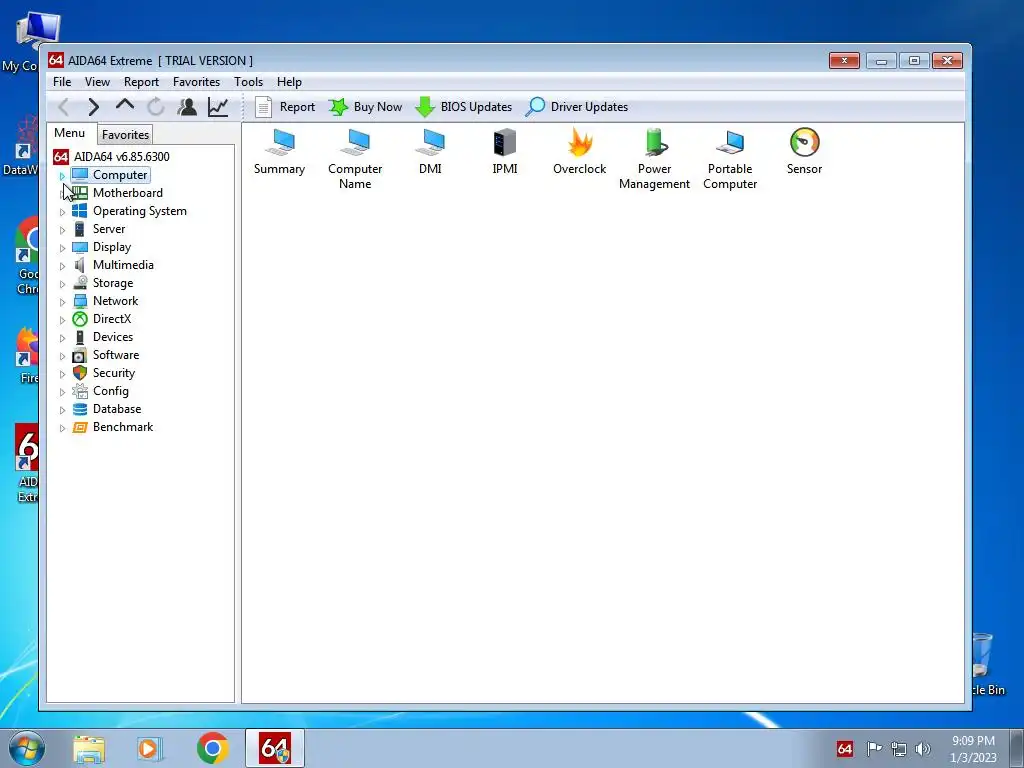The width and height of the screenshot is (1024, 768).
Task: Click the graph chart toolbar icon
Action: tap(218, 106)
